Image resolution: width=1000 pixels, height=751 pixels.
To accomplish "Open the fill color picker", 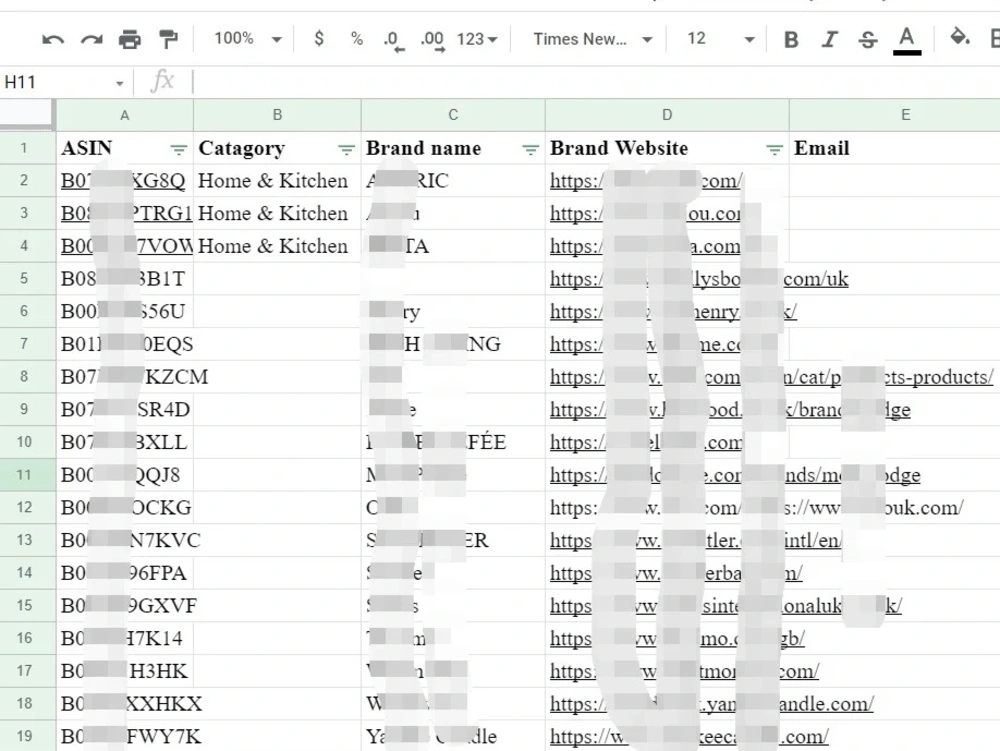I will point(959,38).
